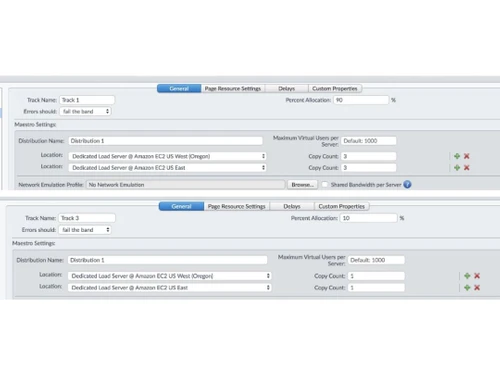Remove Track 3 US East location row
This screenshot has width=500, height=375.
coord(477,287)
